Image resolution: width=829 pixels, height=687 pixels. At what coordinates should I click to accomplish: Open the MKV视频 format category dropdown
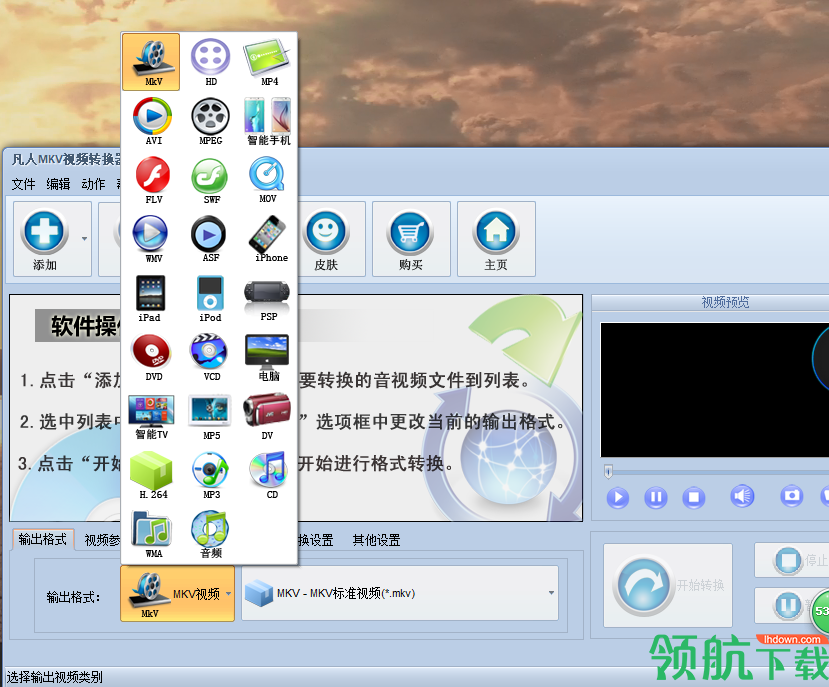(177, 593)
